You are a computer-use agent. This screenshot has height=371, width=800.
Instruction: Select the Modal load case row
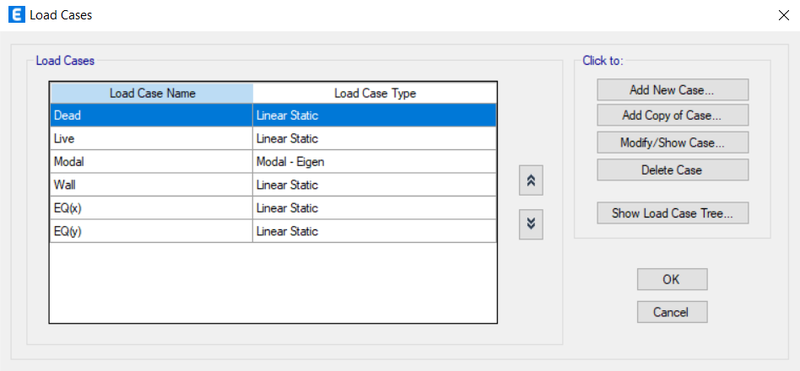[273, 162]
